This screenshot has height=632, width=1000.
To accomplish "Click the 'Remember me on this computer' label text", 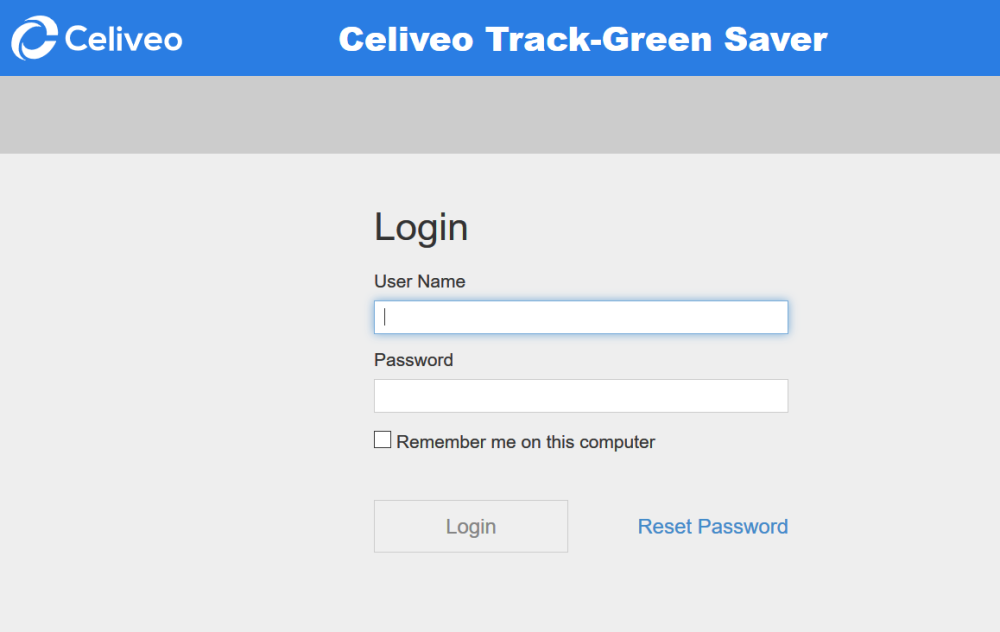I will point(525,442).
